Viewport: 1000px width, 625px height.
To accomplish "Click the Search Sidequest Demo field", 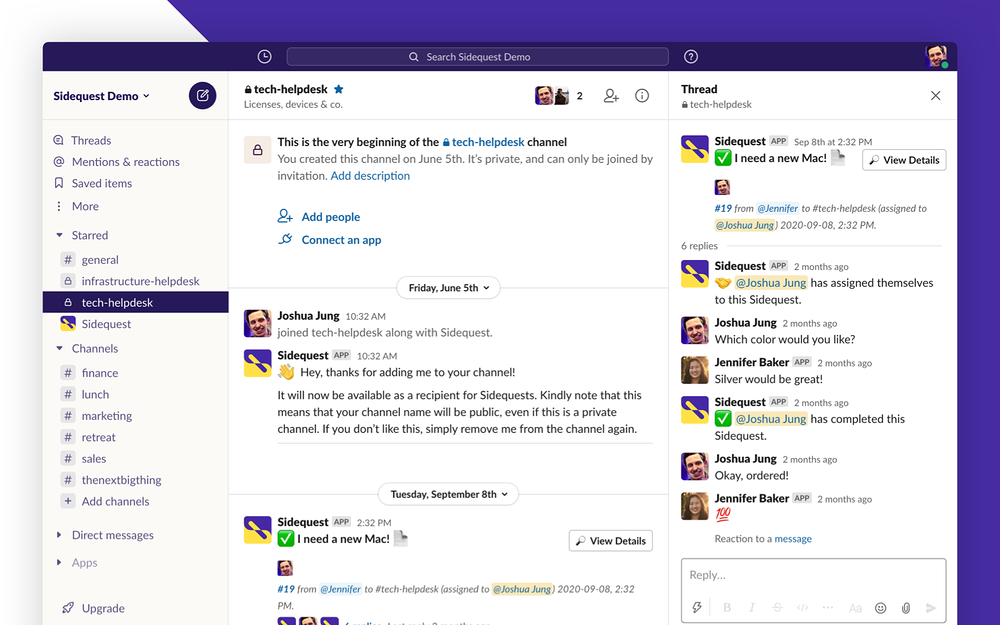I will point(477,57).
